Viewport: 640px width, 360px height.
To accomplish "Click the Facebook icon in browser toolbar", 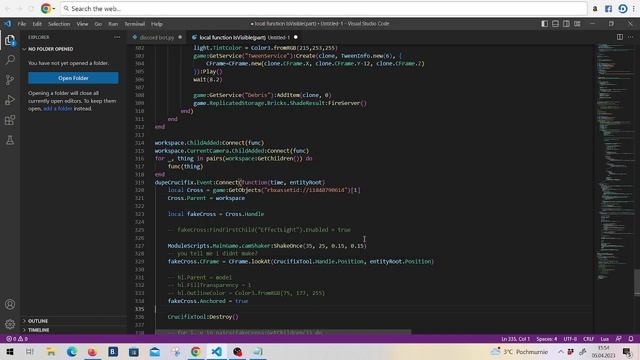I will point(609,9).
